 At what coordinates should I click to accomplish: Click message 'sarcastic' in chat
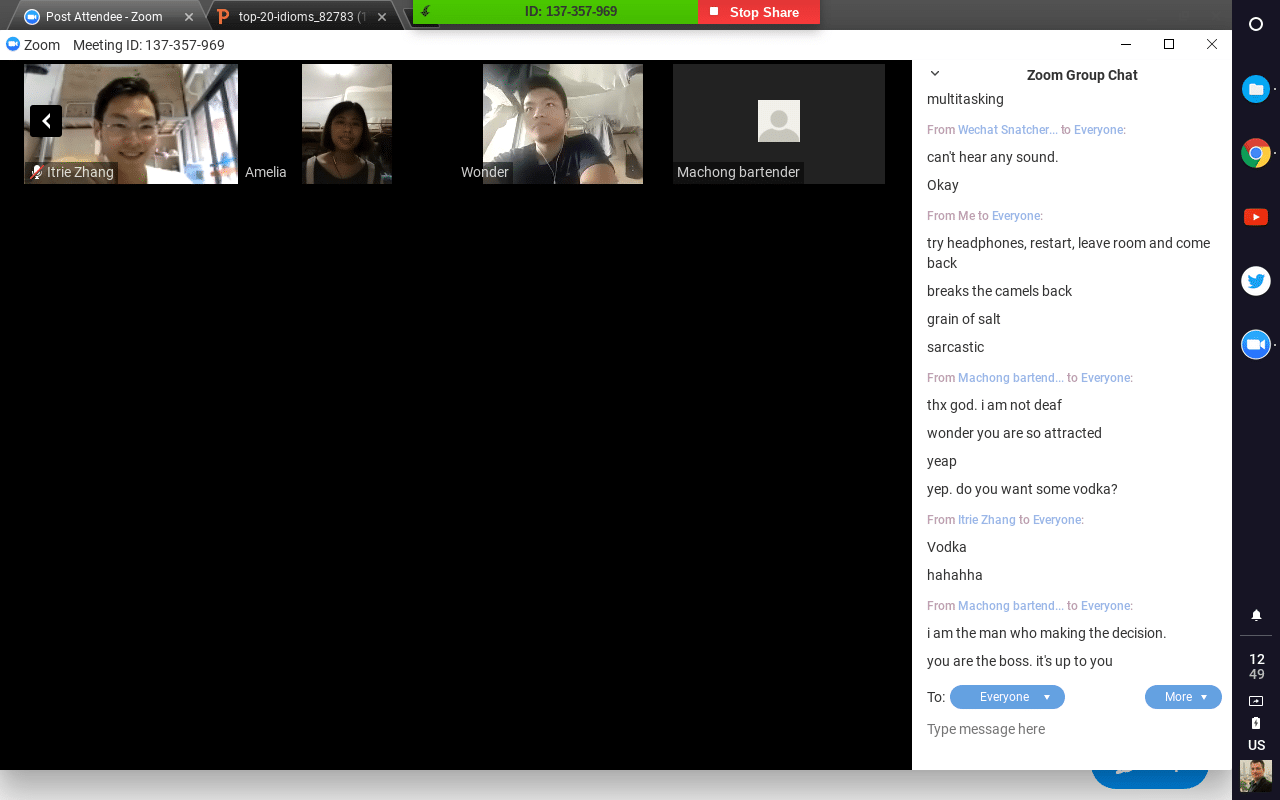point(955,347)
